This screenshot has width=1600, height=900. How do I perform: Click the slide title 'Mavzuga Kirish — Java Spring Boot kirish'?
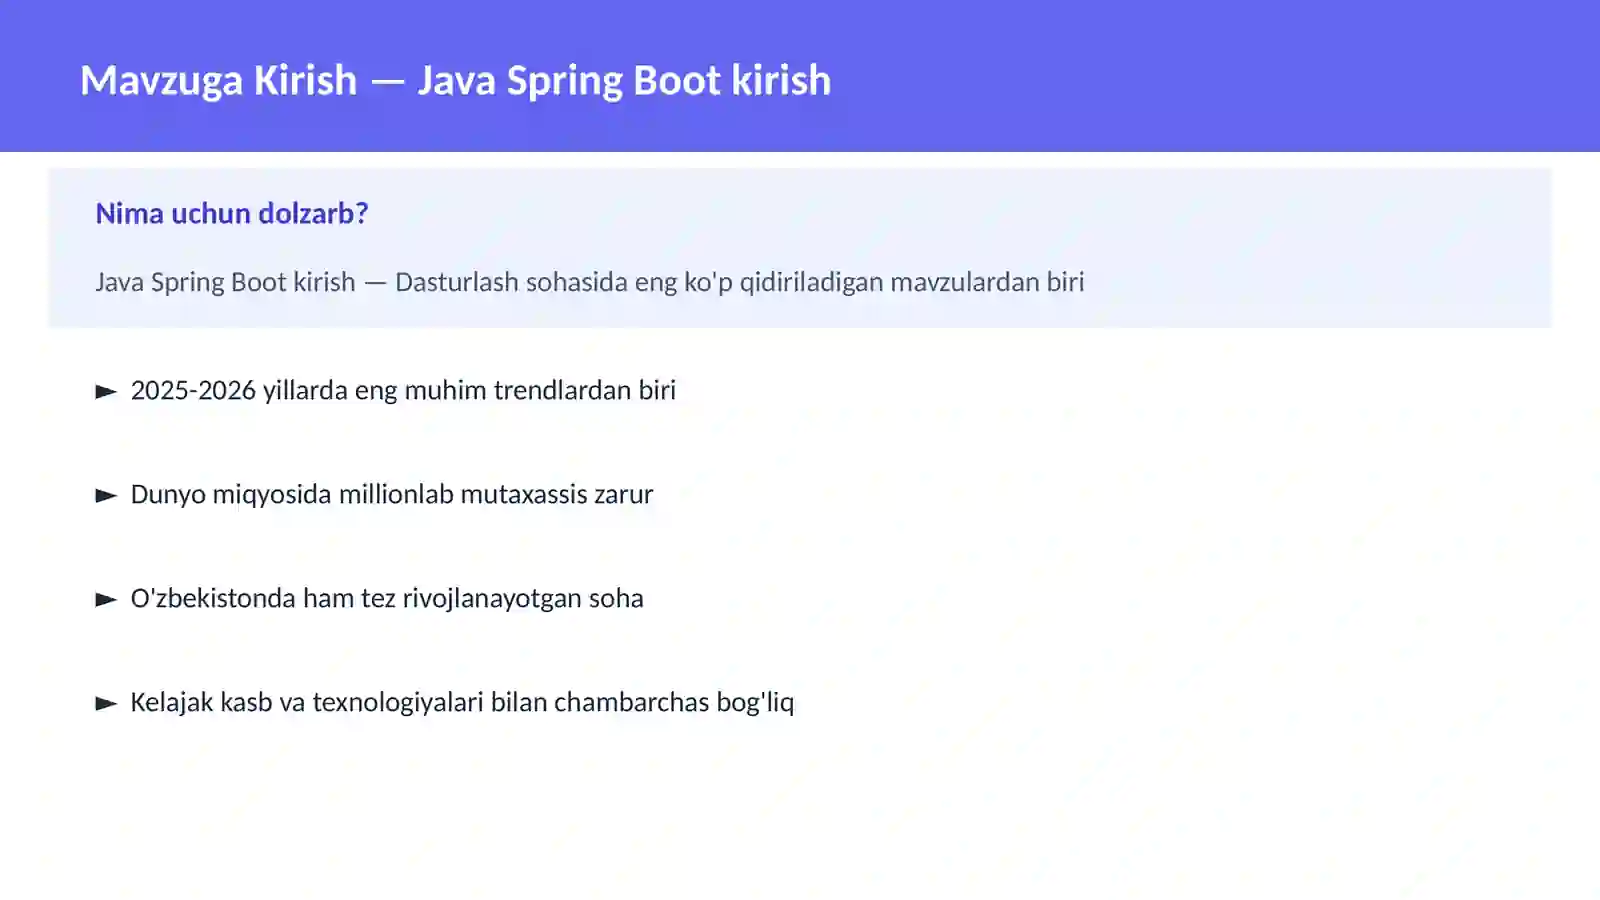pos(455,80)
